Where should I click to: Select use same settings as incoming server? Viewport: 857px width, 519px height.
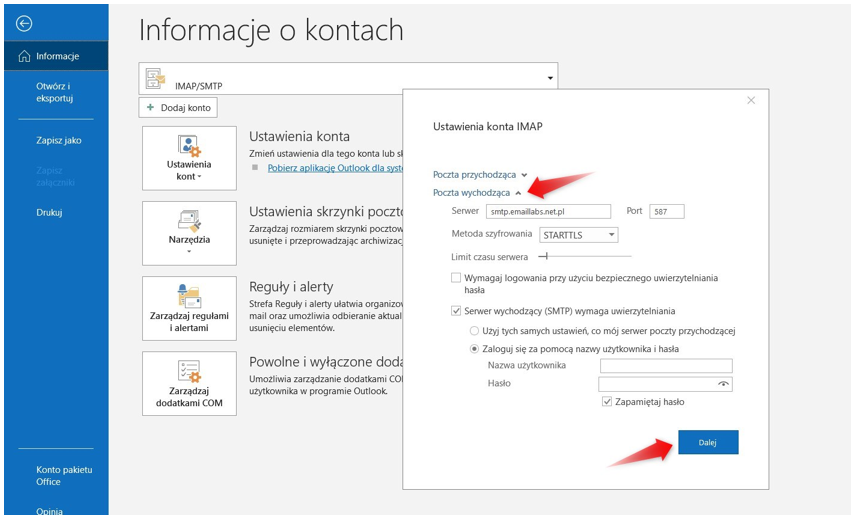[x=474, y=331]
